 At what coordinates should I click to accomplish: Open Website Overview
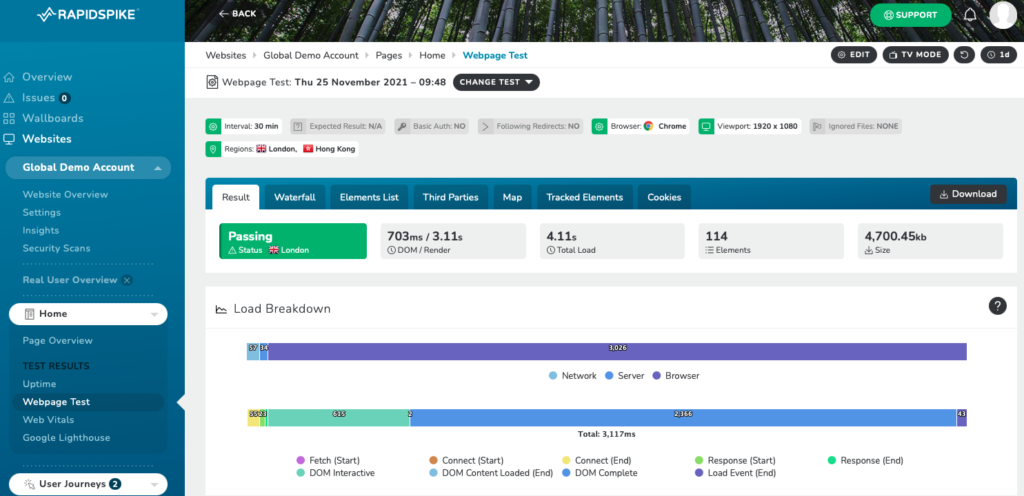click(65, 194)
